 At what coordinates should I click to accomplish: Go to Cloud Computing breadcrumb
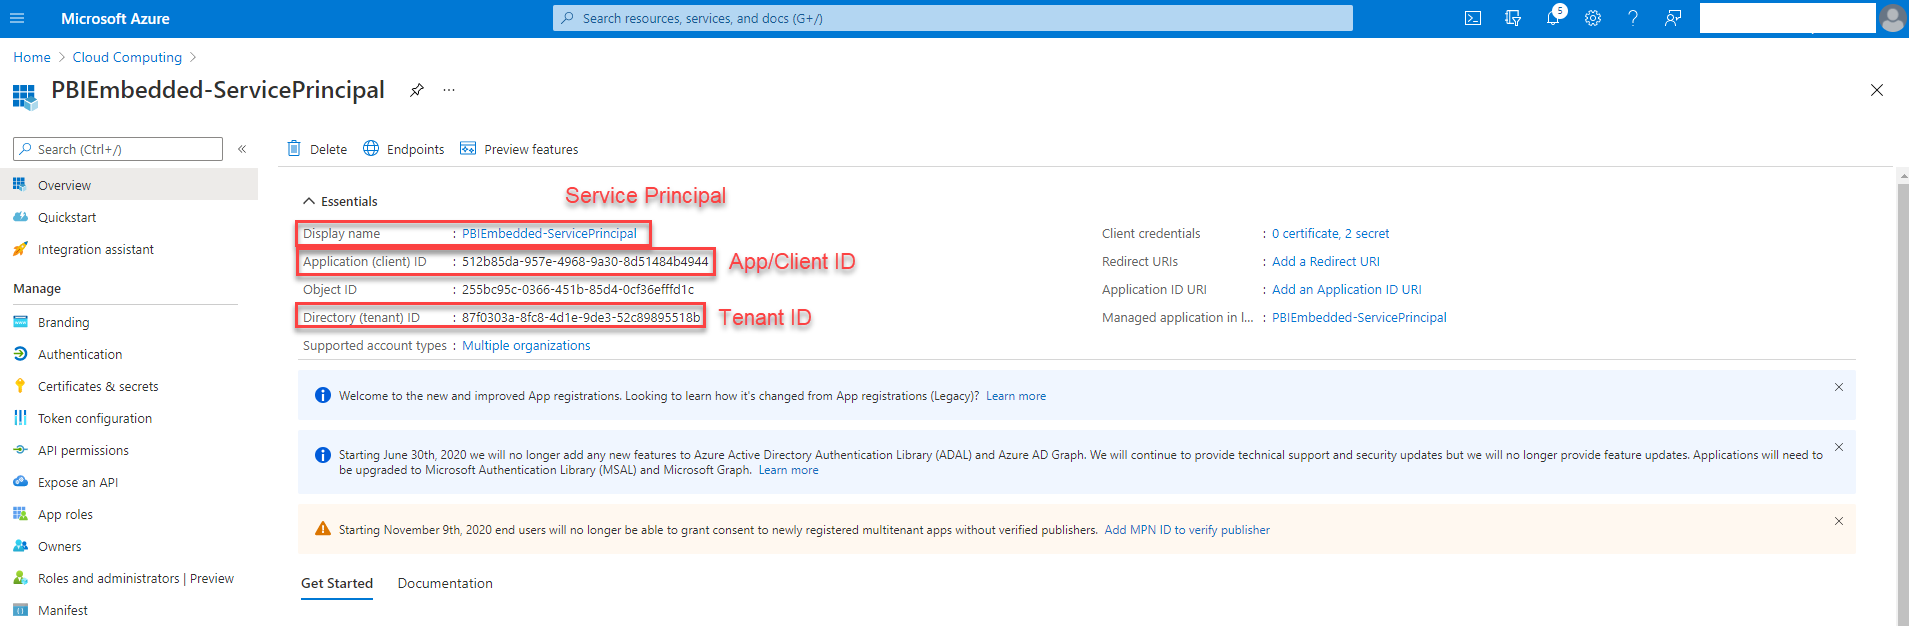(x=127, y=57)
